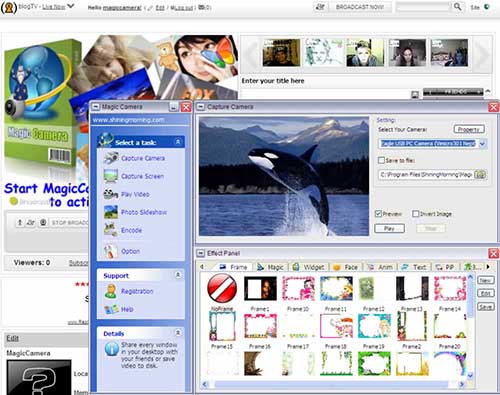Click the save file path input field
500x395 pixels.
pos(427,174)
